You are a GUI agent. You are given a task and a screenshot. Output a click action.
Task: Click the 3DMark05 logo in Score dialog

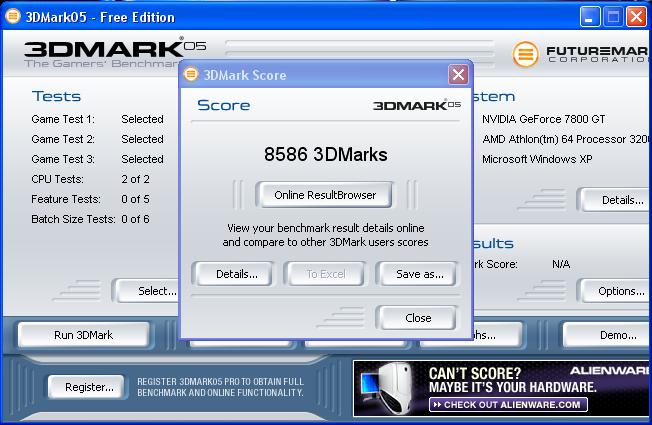click(x=417, y=105)
